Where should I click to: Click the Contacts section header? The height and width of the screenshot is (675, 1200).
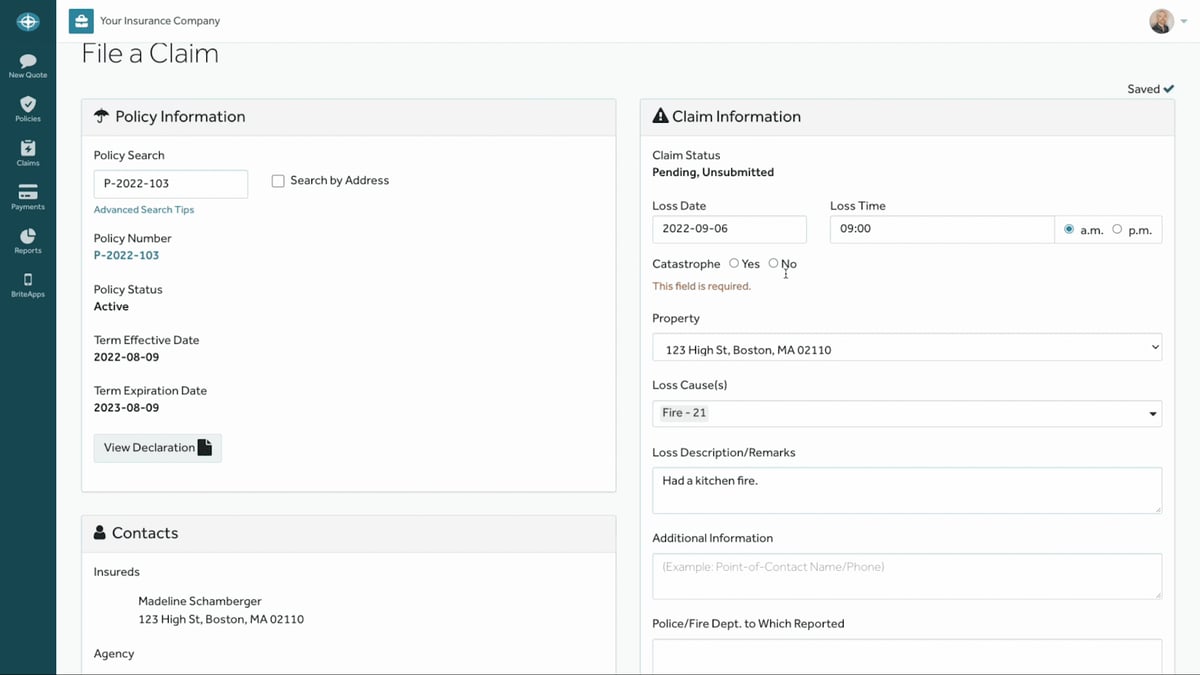pyautogui.click(x=144, y=532)
